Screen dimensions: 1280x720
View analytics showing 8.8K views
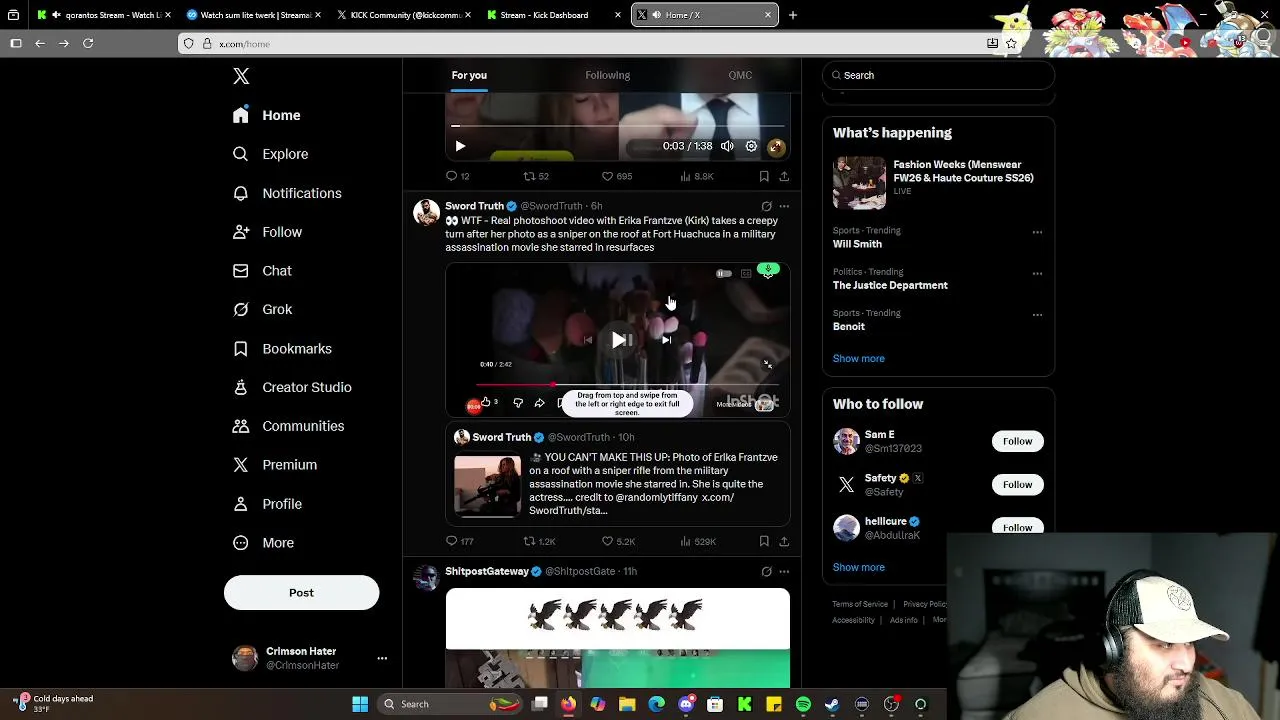pos(696,176)
